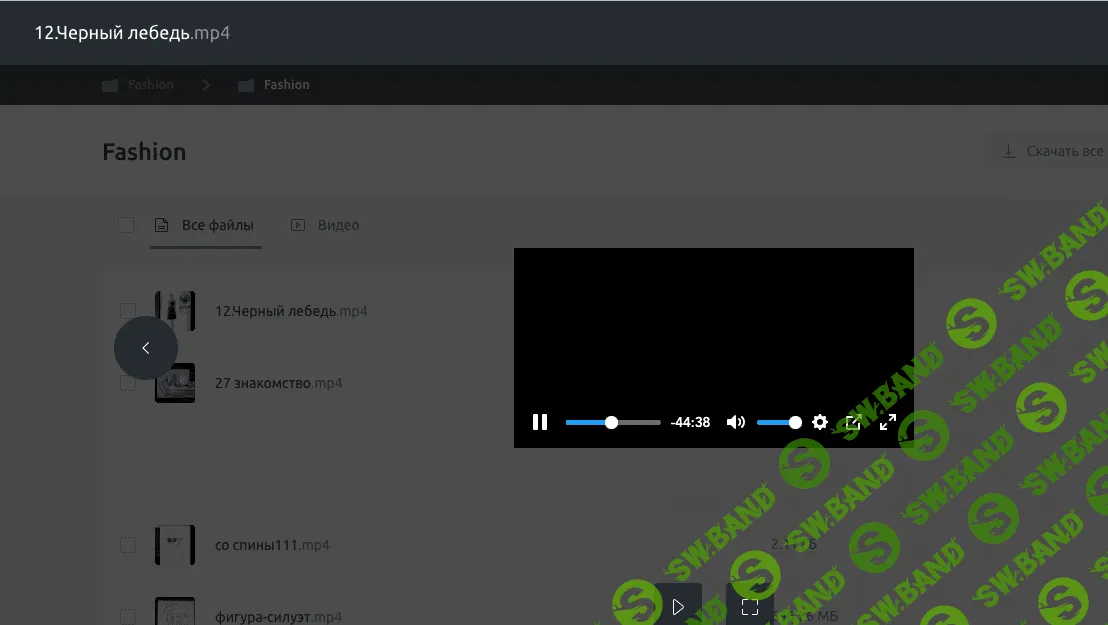Viewport: 1108px width, 625px height.
Task: Mute the video volume speaker icon
Action: [736, 422]
